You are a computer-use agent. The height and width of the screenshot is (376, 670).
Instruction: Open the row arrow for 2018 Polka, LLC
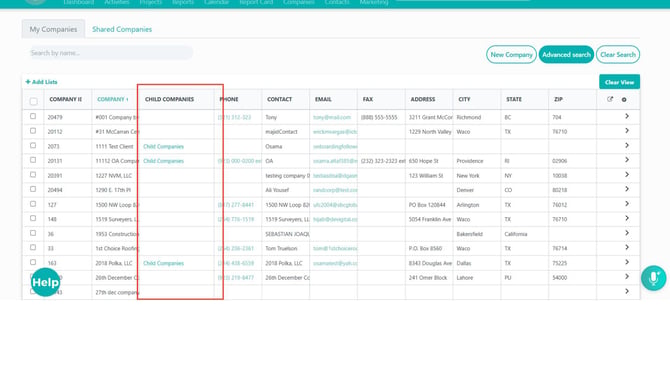click(x=627, y=262)
